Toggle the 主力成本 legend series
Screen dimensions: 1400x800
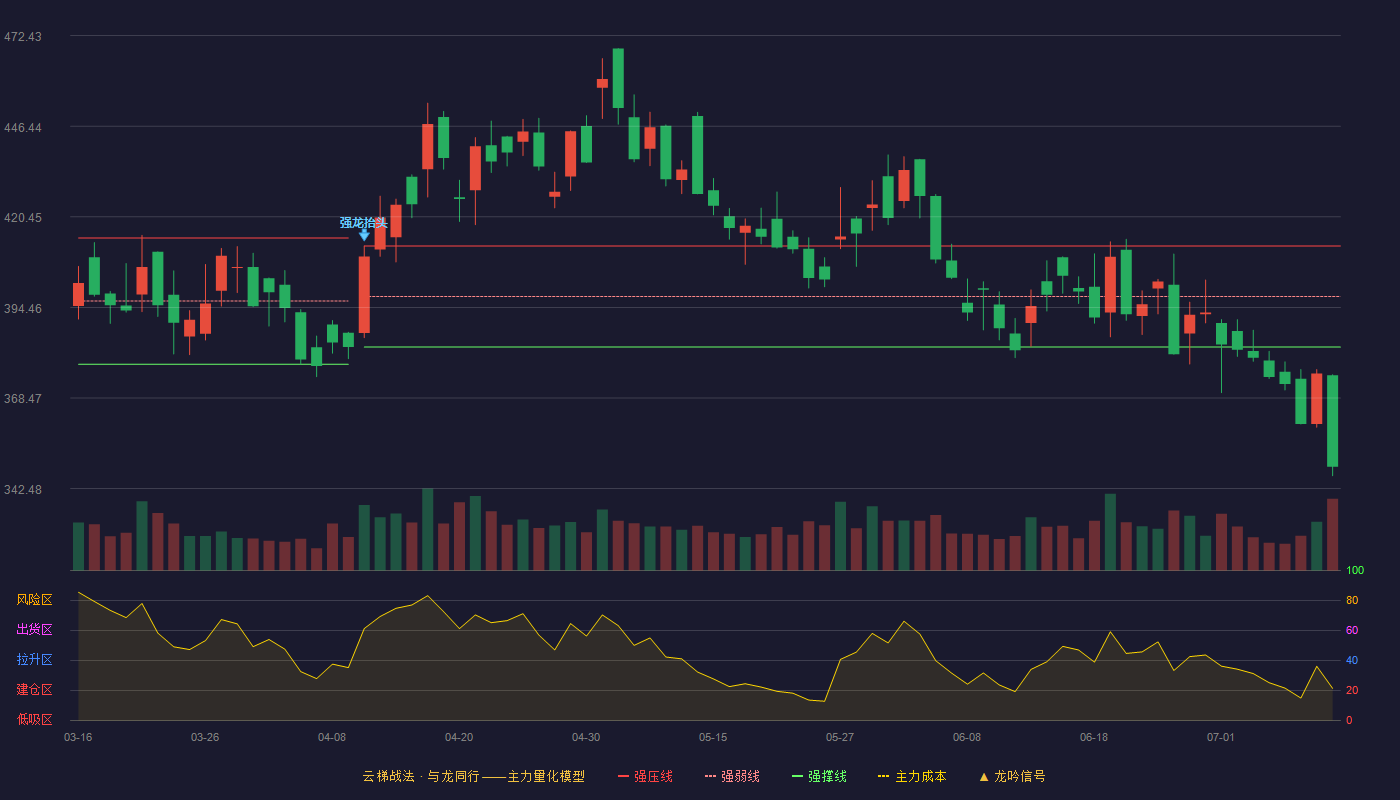pyautogui.click(x=912, y=776)
